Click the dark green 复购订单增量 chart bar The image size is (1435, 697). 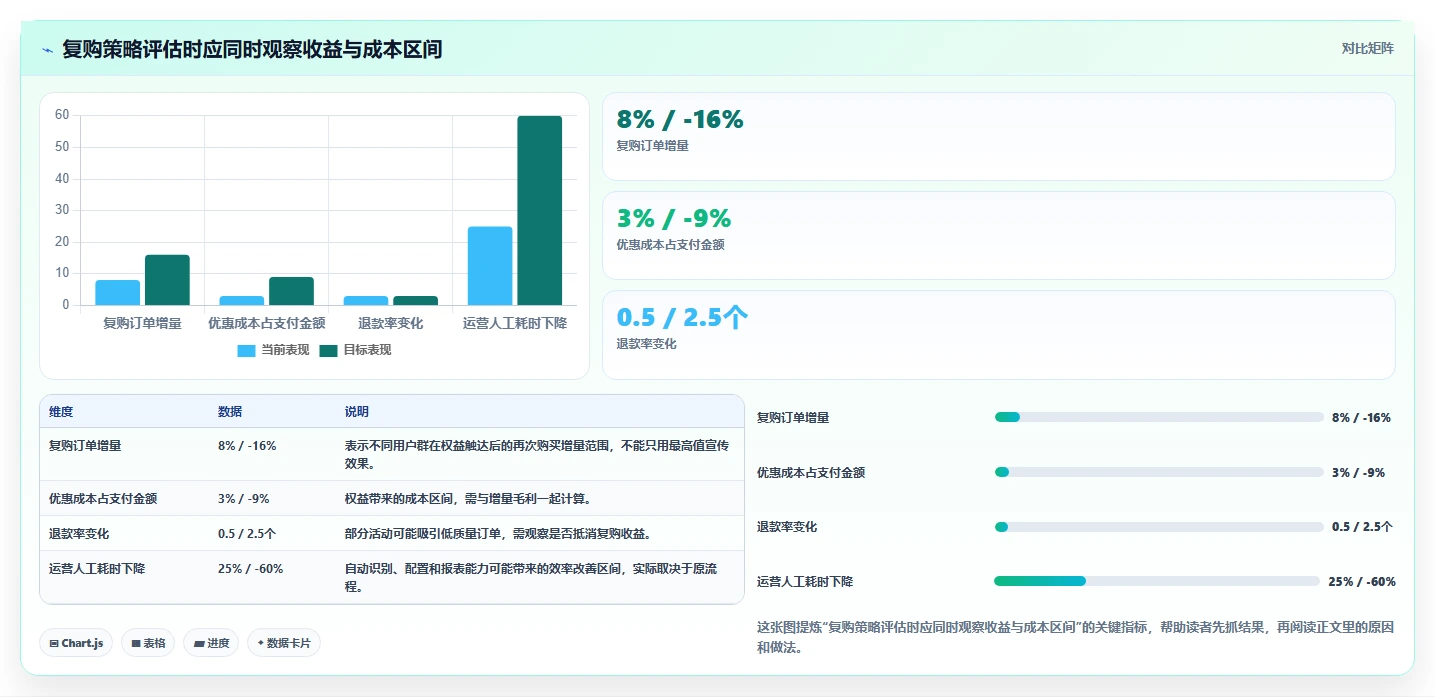click(167, 280)
